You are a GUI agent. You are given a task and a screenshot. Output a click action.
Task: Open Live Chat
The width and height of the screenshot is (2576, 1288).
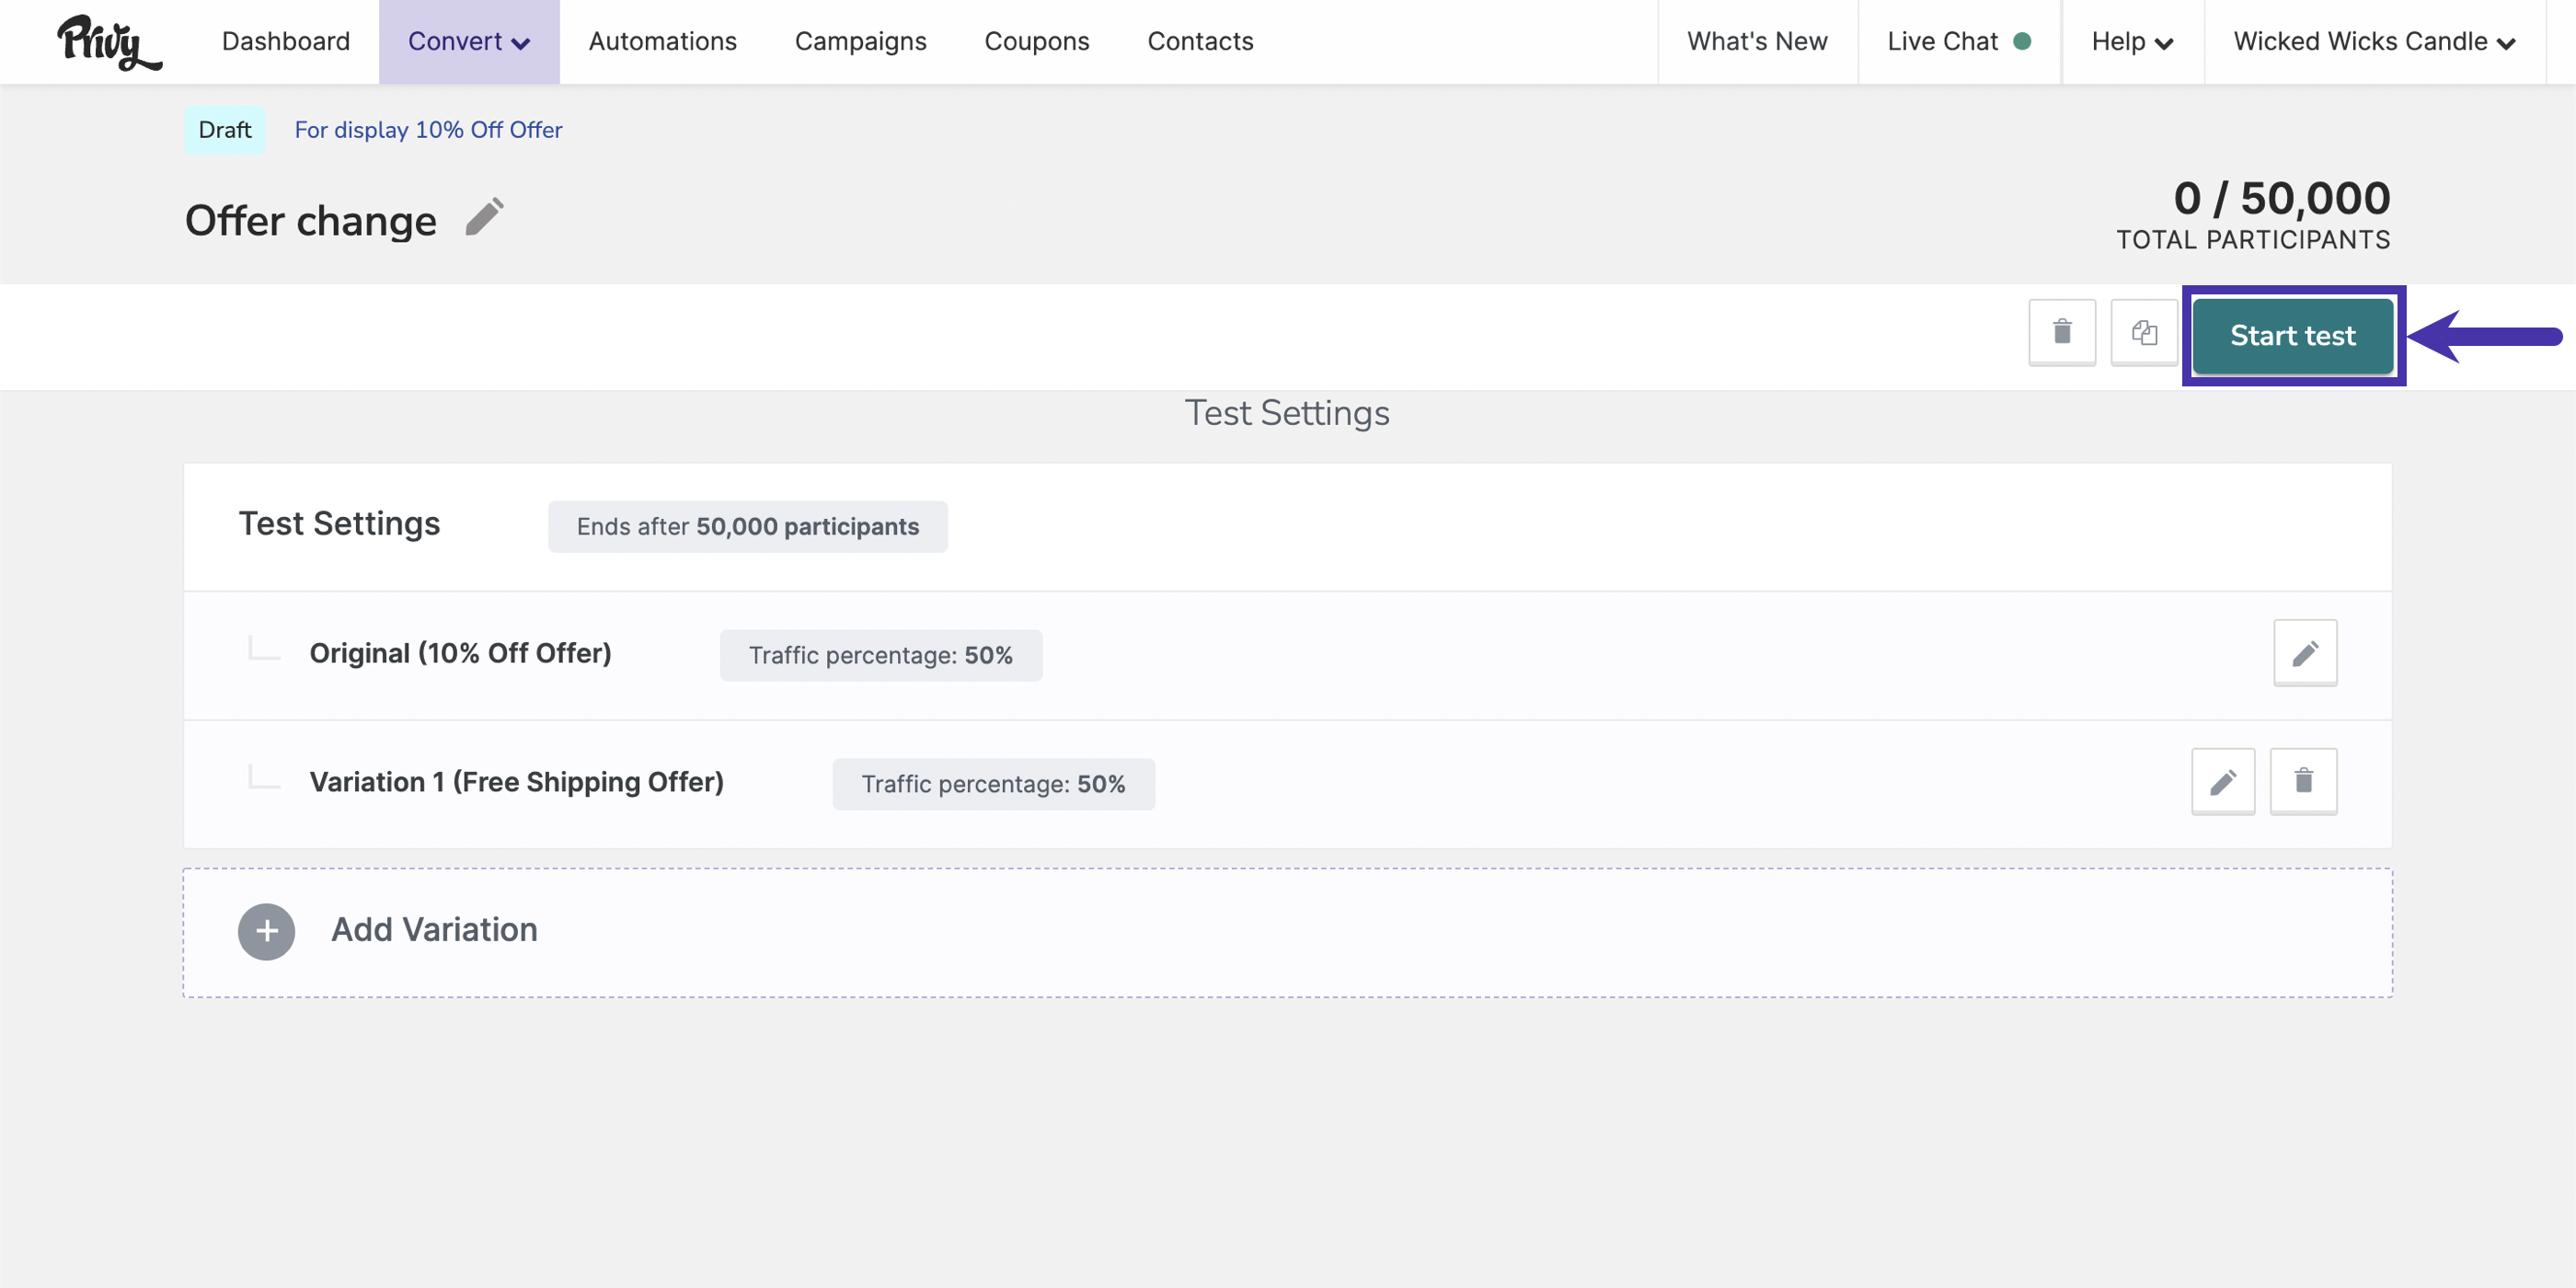pos(1958,41)
